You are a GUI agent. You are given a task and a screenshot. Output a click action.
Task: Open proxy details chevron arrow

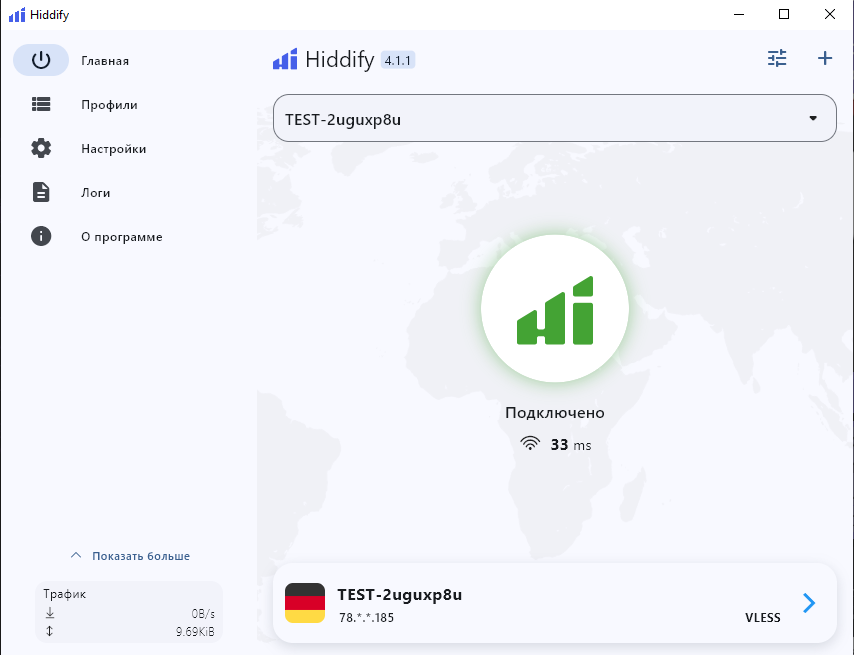[809, 603]
